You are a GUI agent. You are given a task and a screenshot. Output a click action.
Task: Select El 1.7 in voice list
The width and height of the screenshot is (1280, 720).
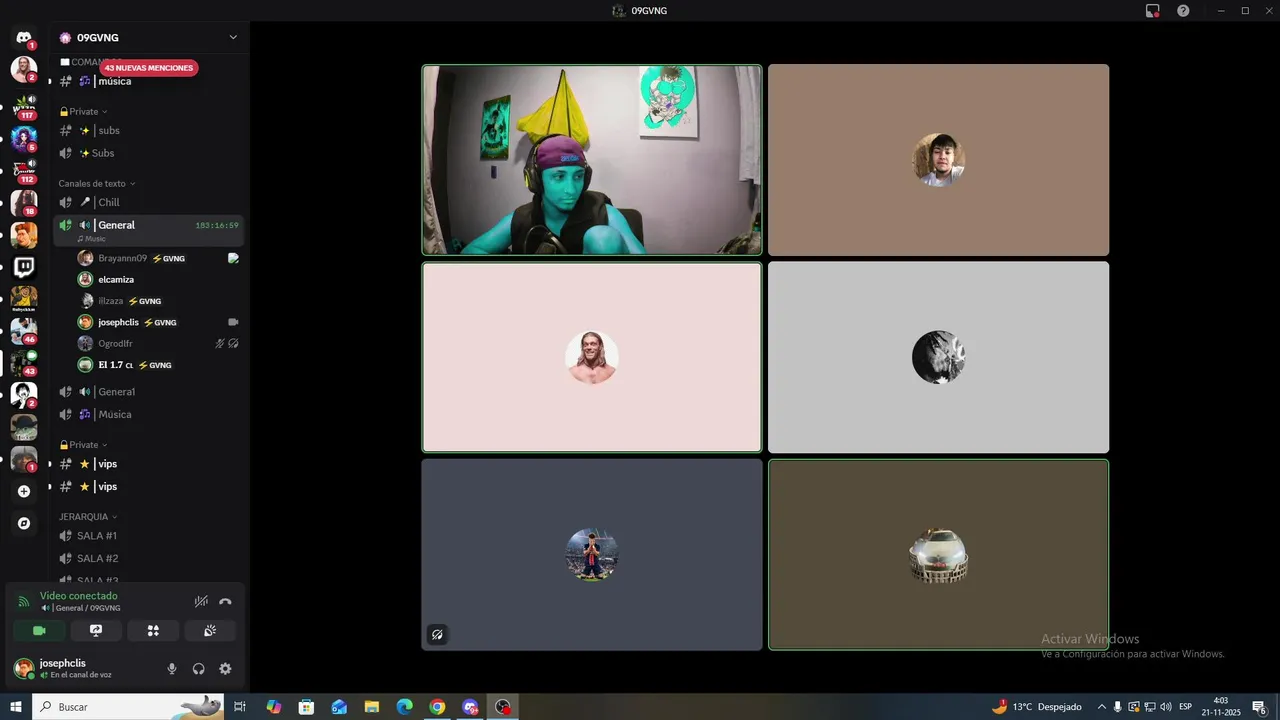pyautogui.click(x=158, y=365)
